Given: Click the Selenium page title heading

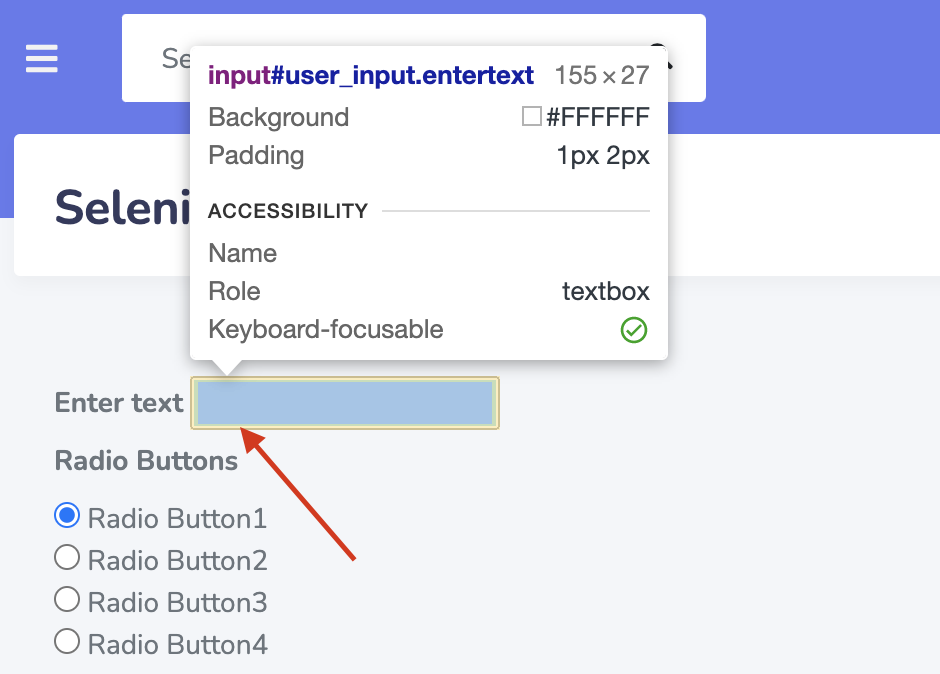Looking at the screenshot, I should (x=123, y=207).
